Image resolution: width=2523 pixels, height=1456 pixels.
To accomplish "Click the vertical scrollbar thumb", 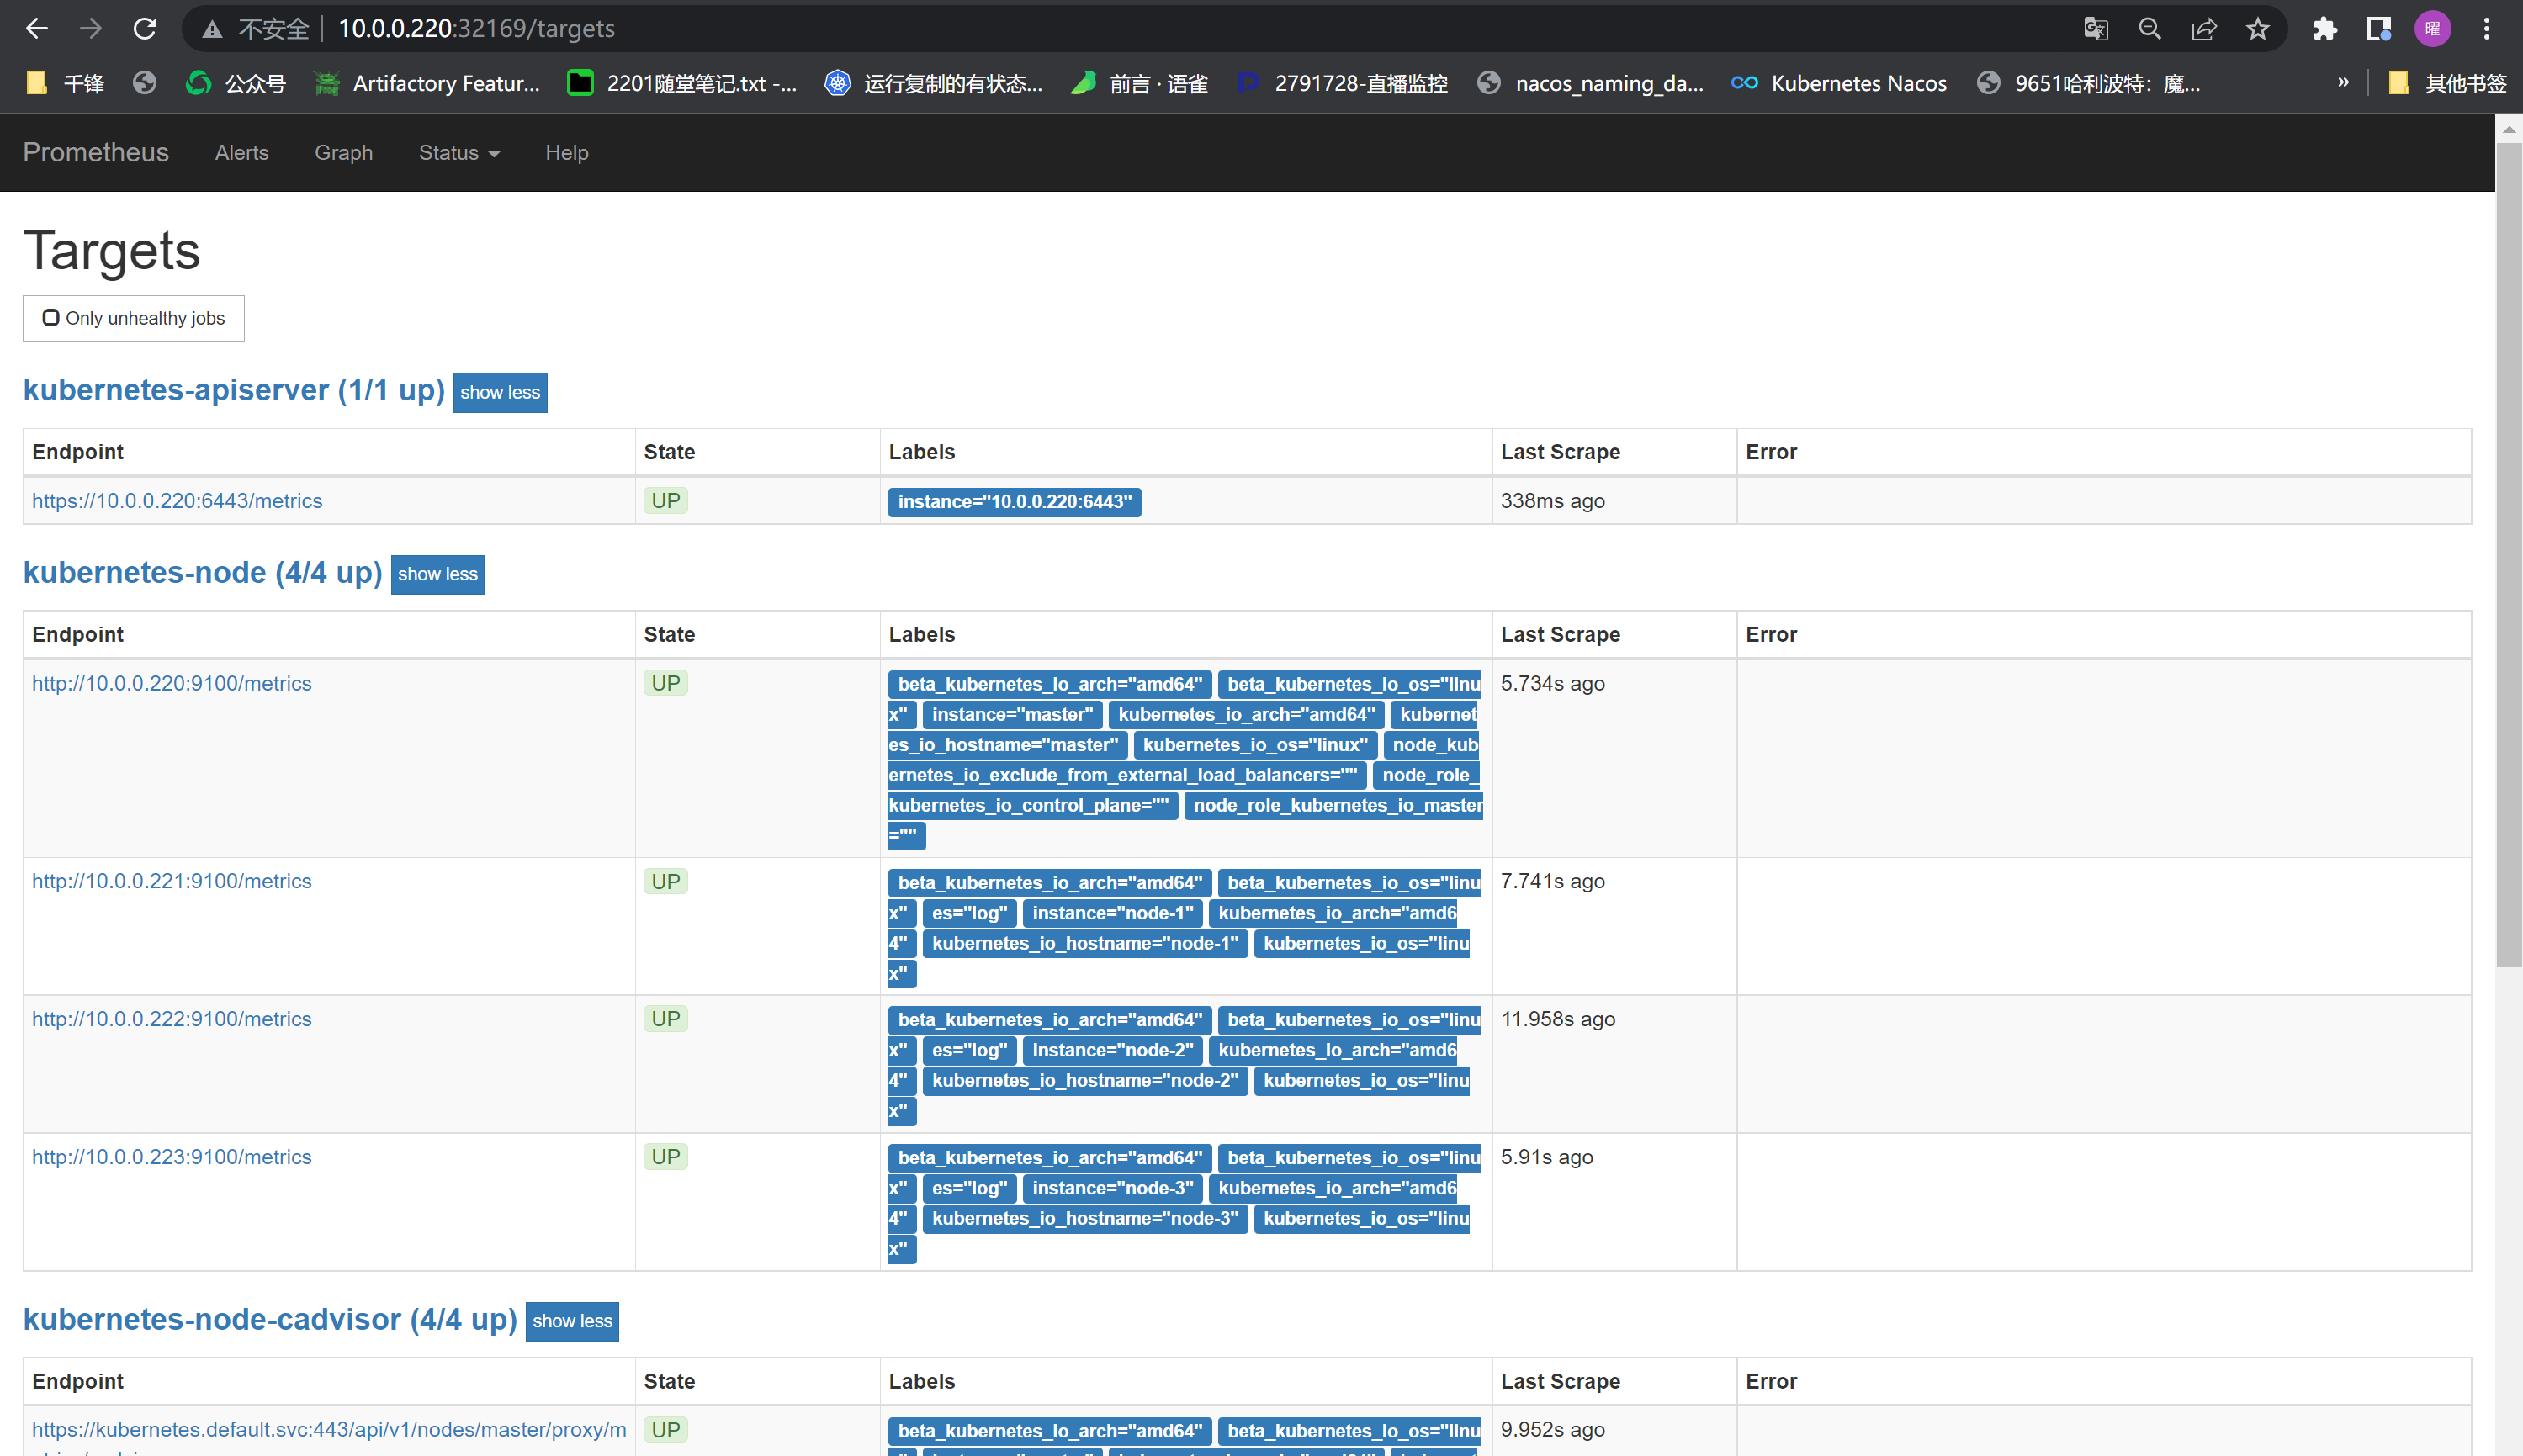I will (x=2508, y=555).
